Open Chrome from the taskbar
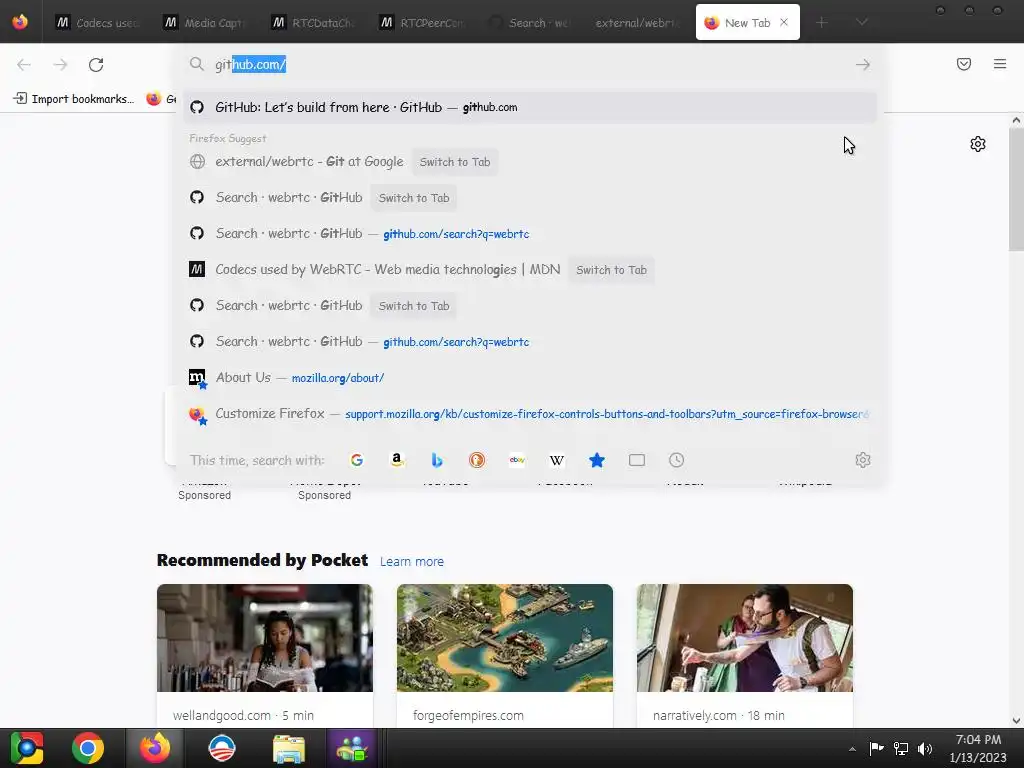Screen dimensions: 1024x768 (88, 748)
